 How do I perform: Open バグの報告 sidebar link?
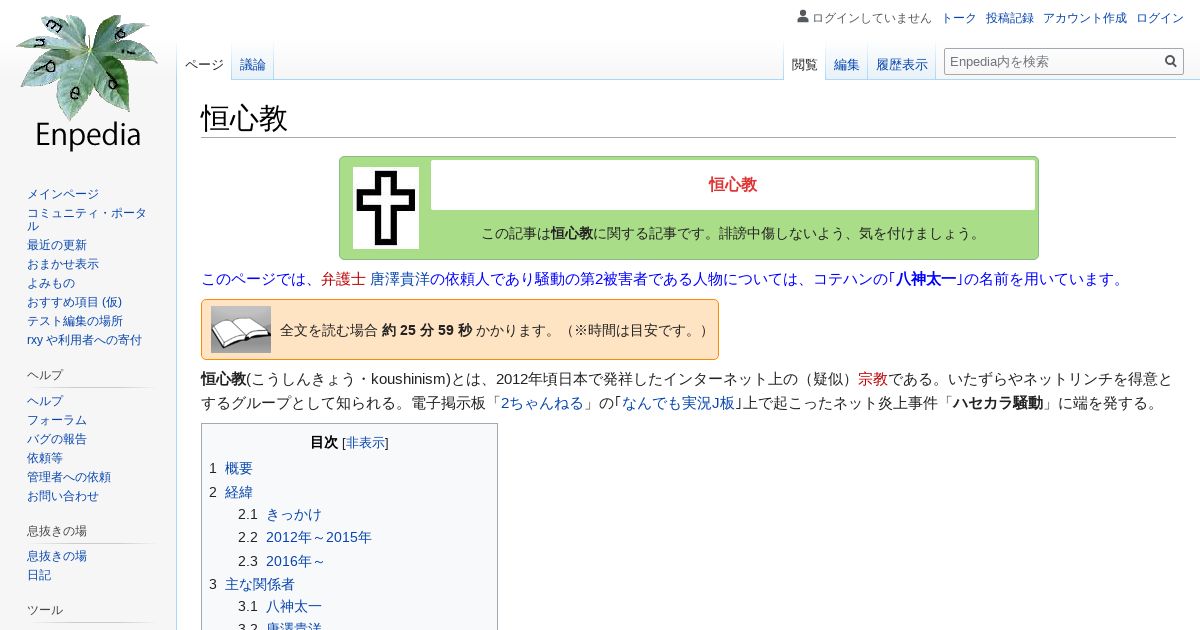(x=57, y=439)
